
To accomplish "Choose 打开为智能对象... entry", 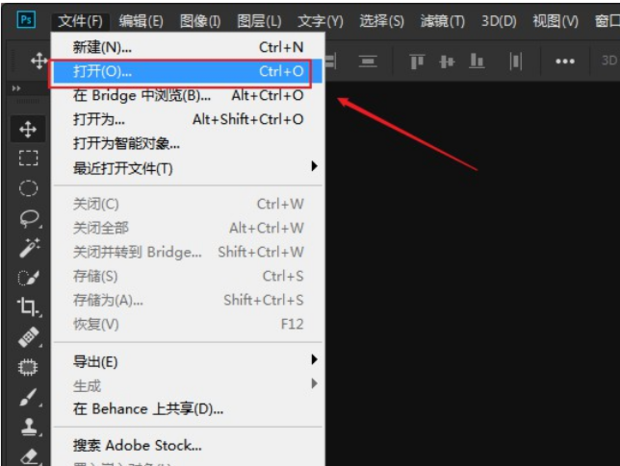I will [188, 143].
